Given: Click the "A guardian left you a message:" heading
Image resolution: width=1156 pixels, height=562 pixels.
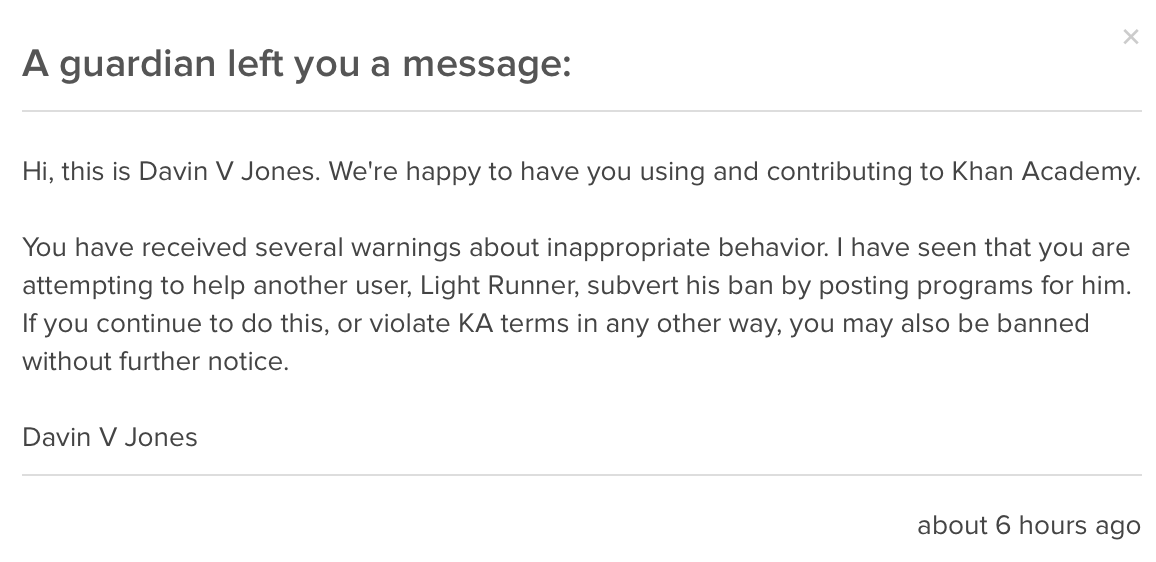Looking at the screenshot, I should [x=296, y=64].
